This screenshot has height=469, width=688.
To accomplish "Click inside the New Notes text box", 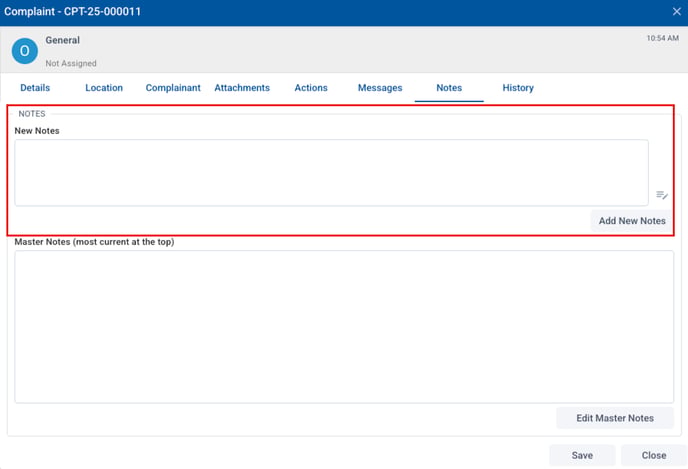I will coord(331,172).
